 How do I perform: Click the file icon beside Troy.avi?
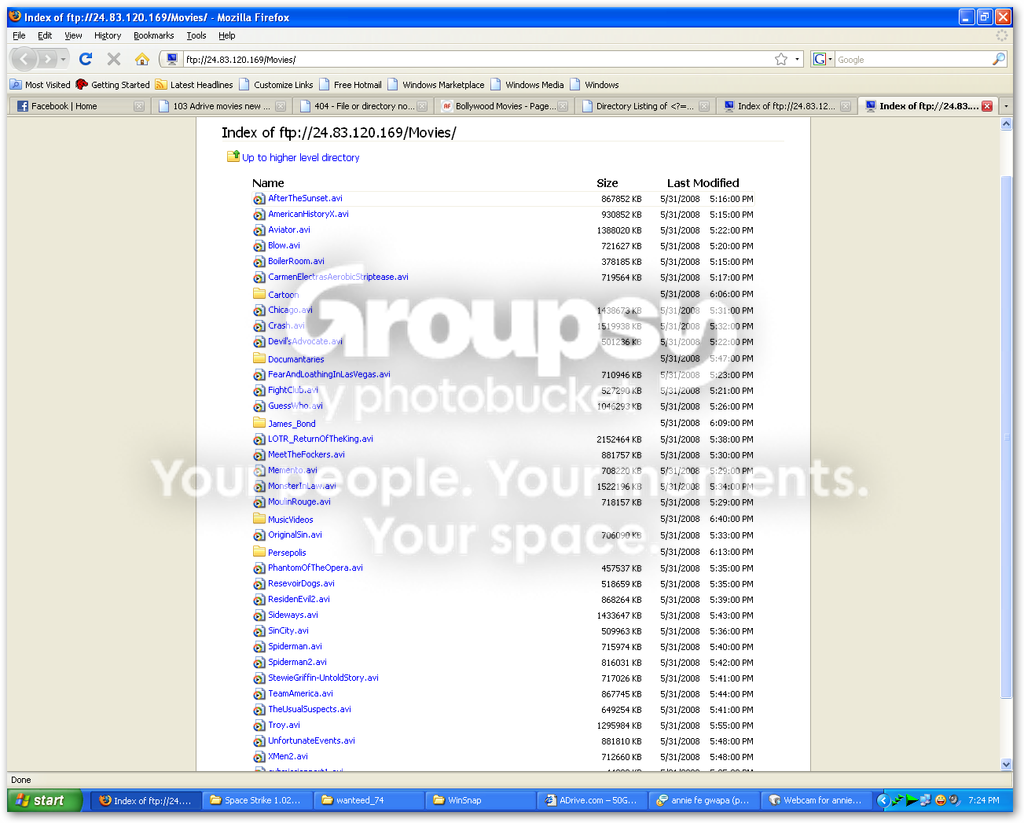(259, 726)
